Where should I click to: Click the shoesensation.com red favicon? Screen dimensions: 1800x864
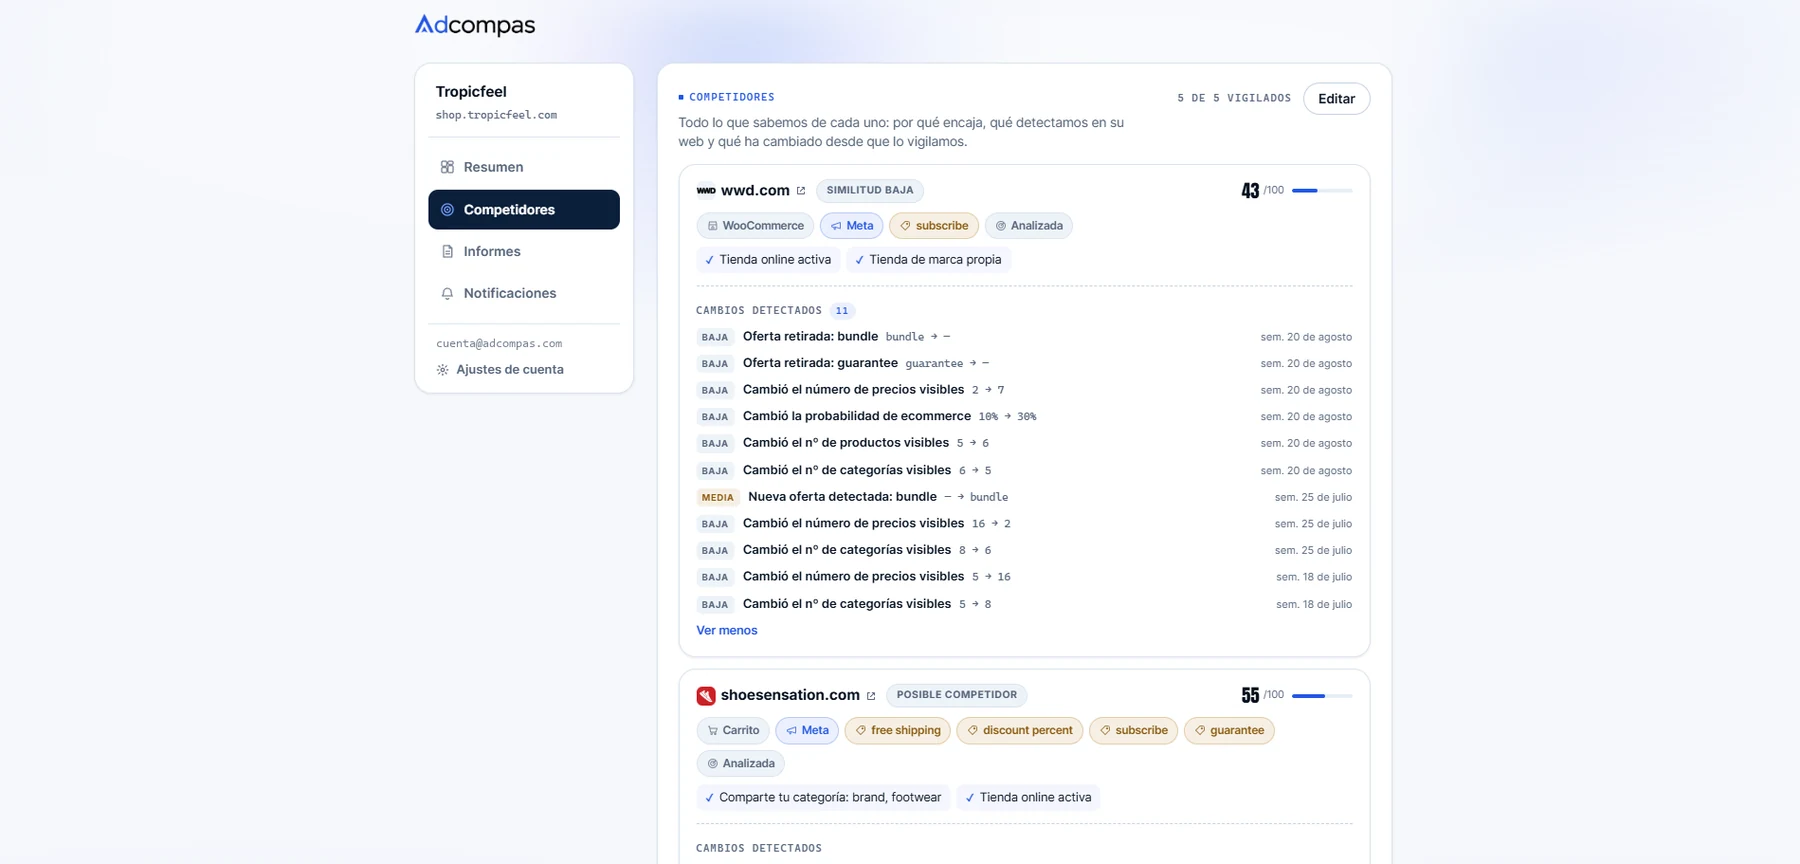click(706, 696)
